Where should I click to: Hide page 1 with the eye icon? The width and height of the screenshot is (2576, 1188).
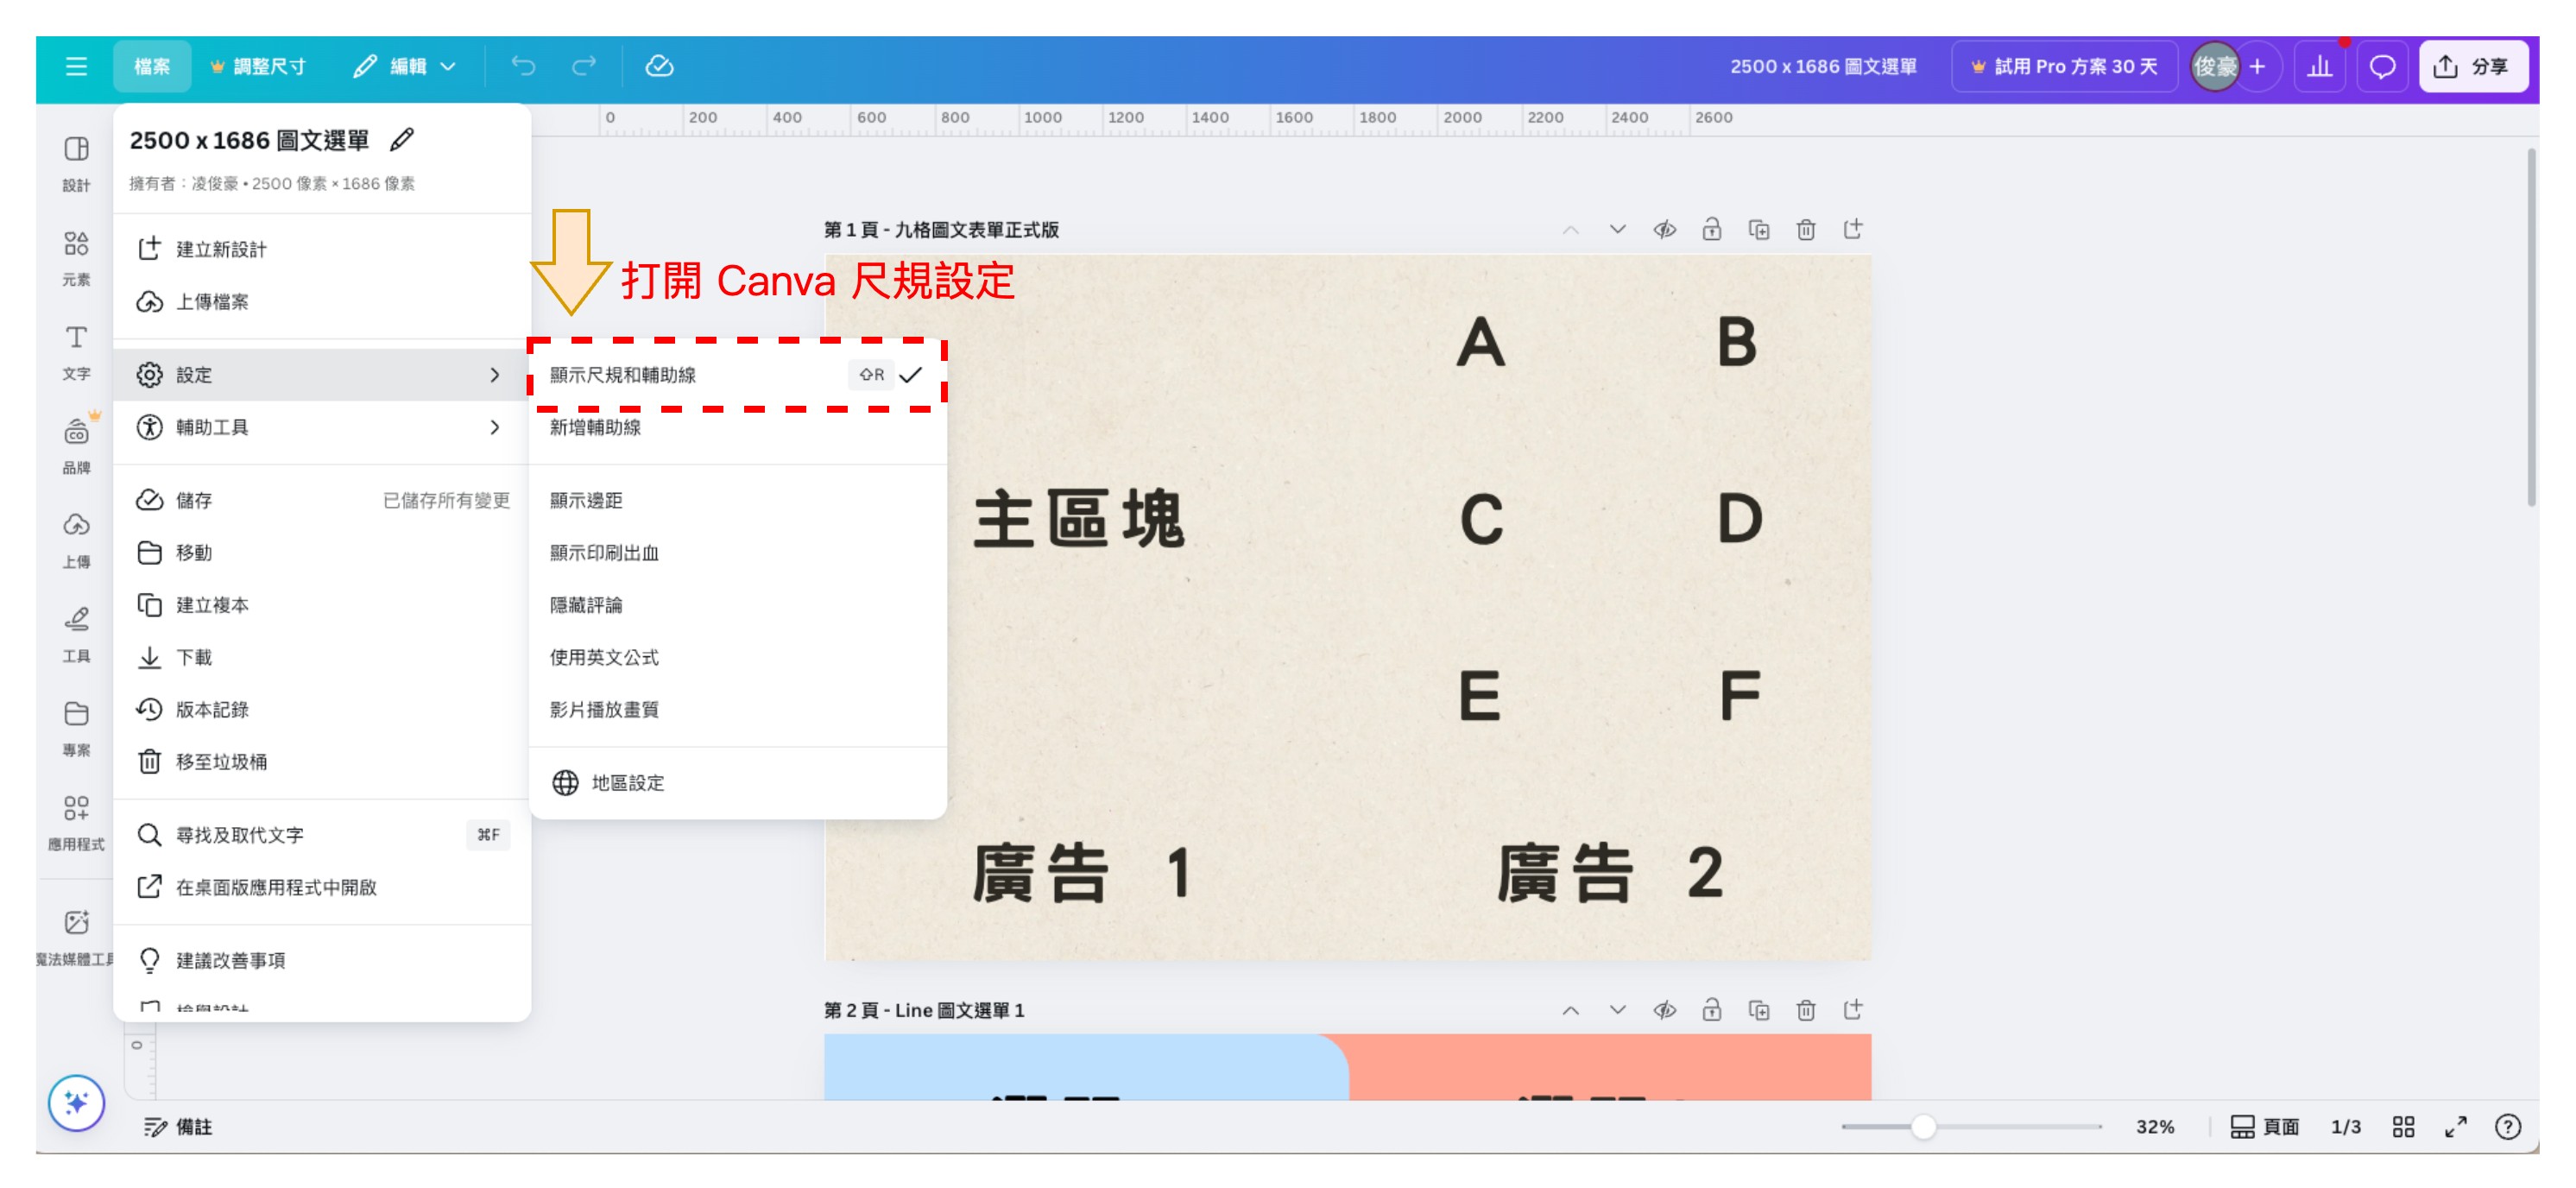point(1665,229)
